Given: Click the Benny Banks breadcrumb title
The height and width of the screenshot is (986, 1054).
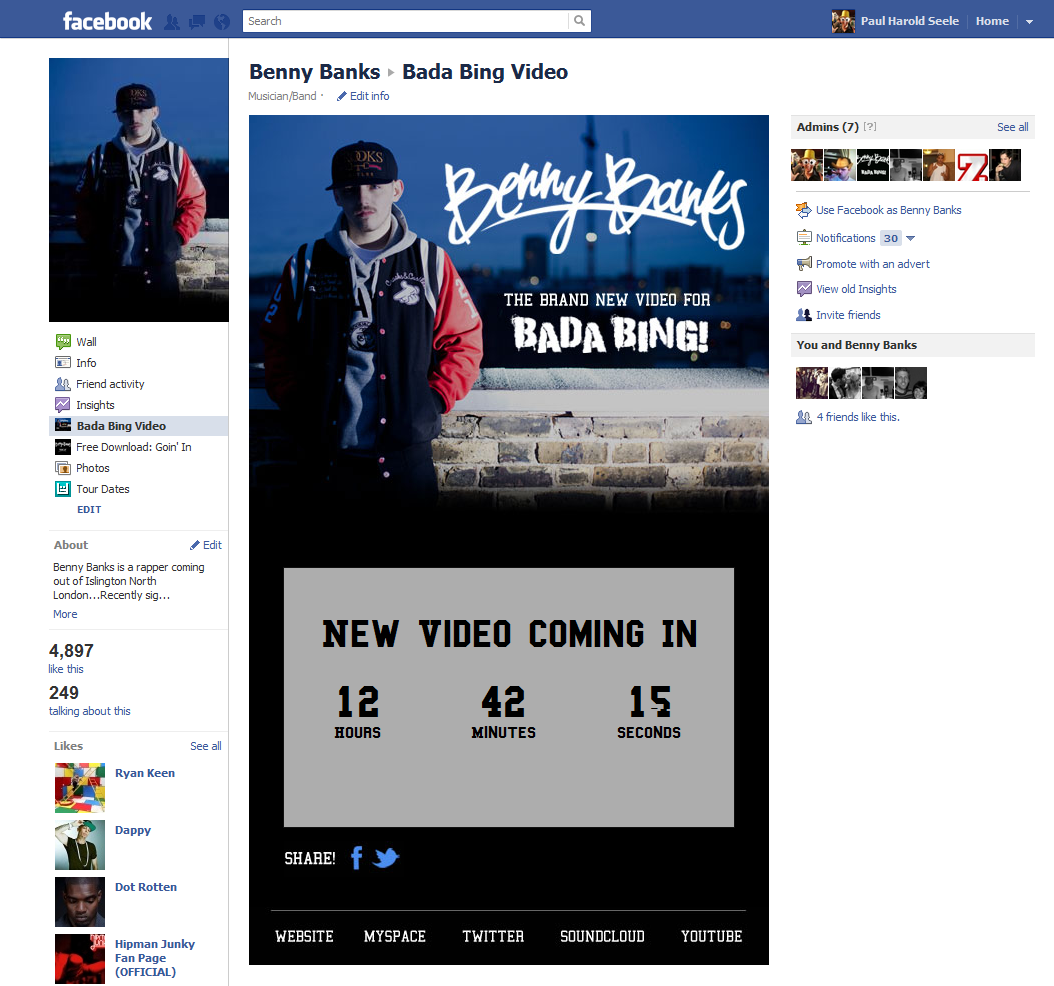Looking at the screenshot, I should point(315,71).
